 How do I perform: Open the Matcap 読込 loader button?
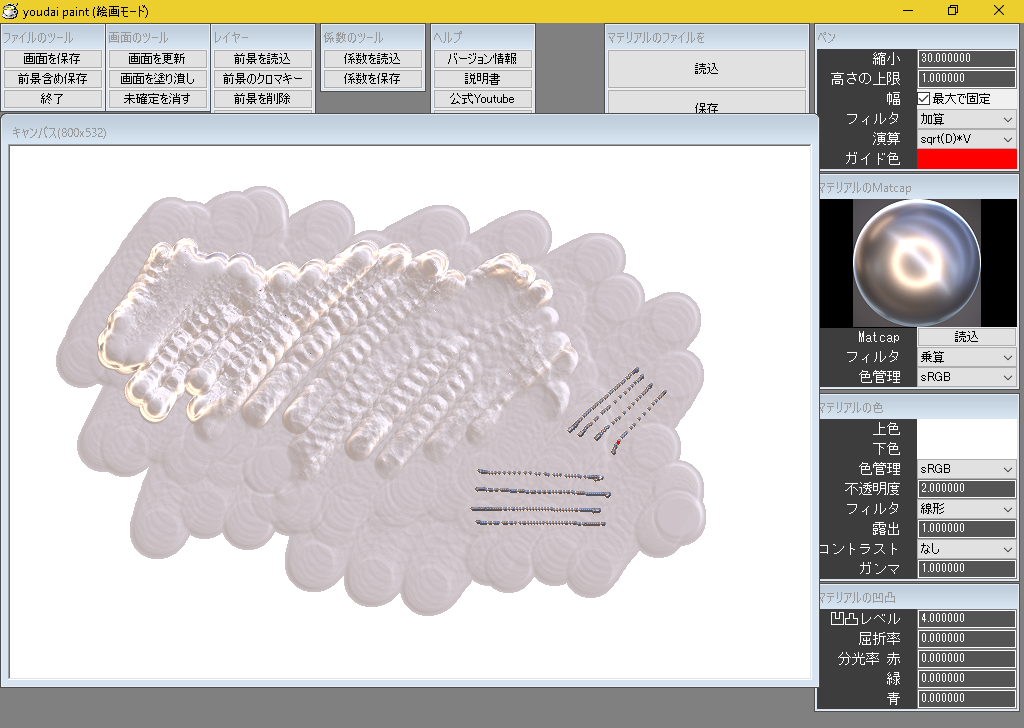[966, 337]
